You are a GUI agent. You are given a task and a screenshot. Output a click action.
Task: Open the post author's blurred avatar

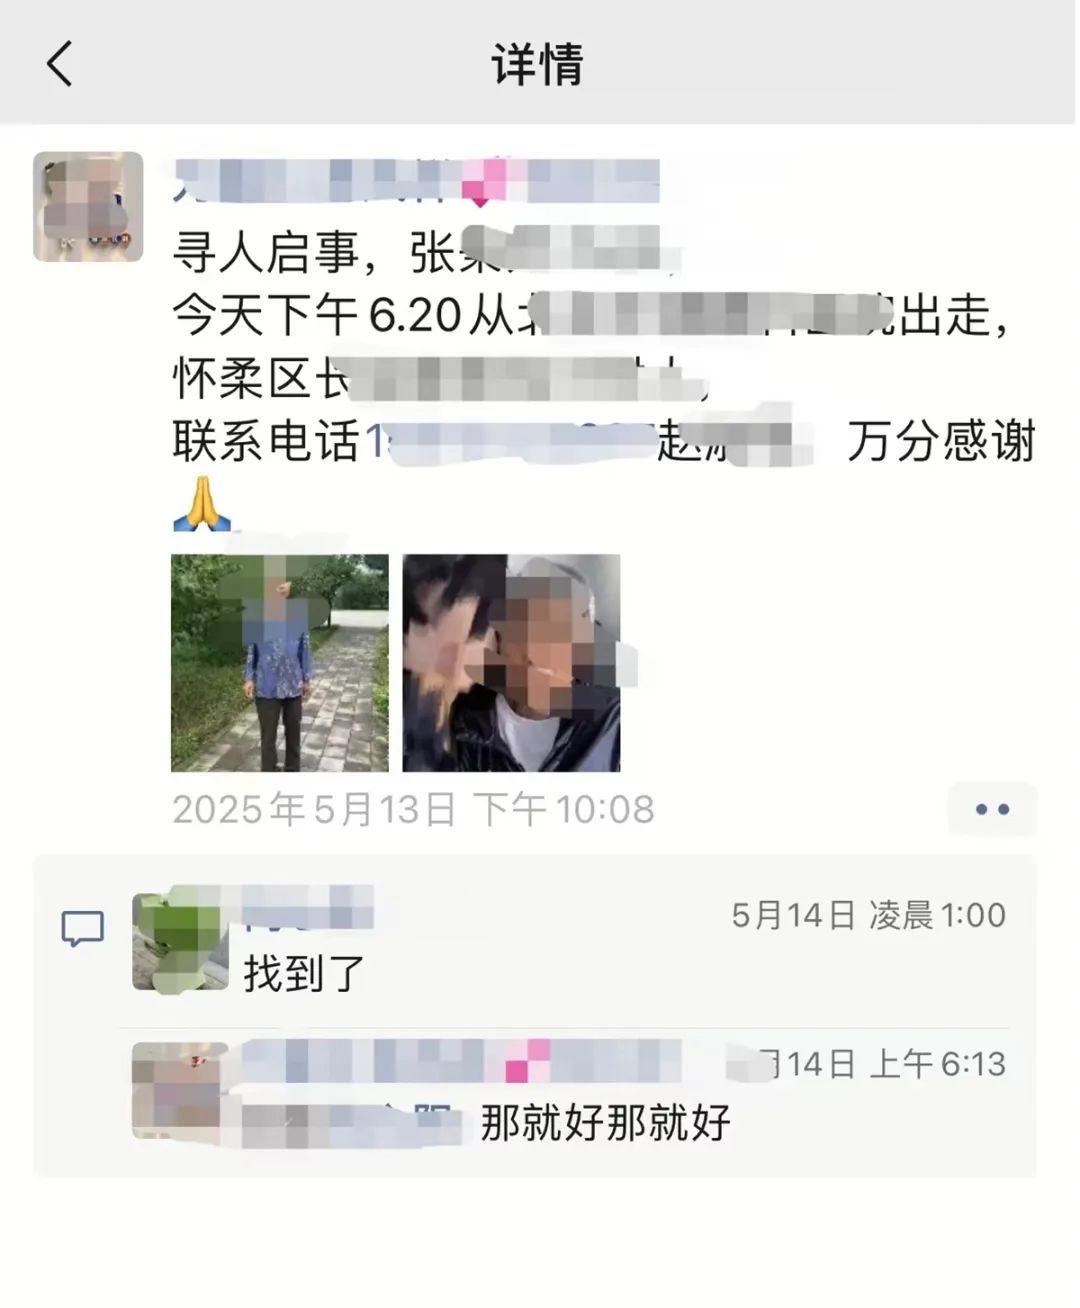(x=88, y=207)
